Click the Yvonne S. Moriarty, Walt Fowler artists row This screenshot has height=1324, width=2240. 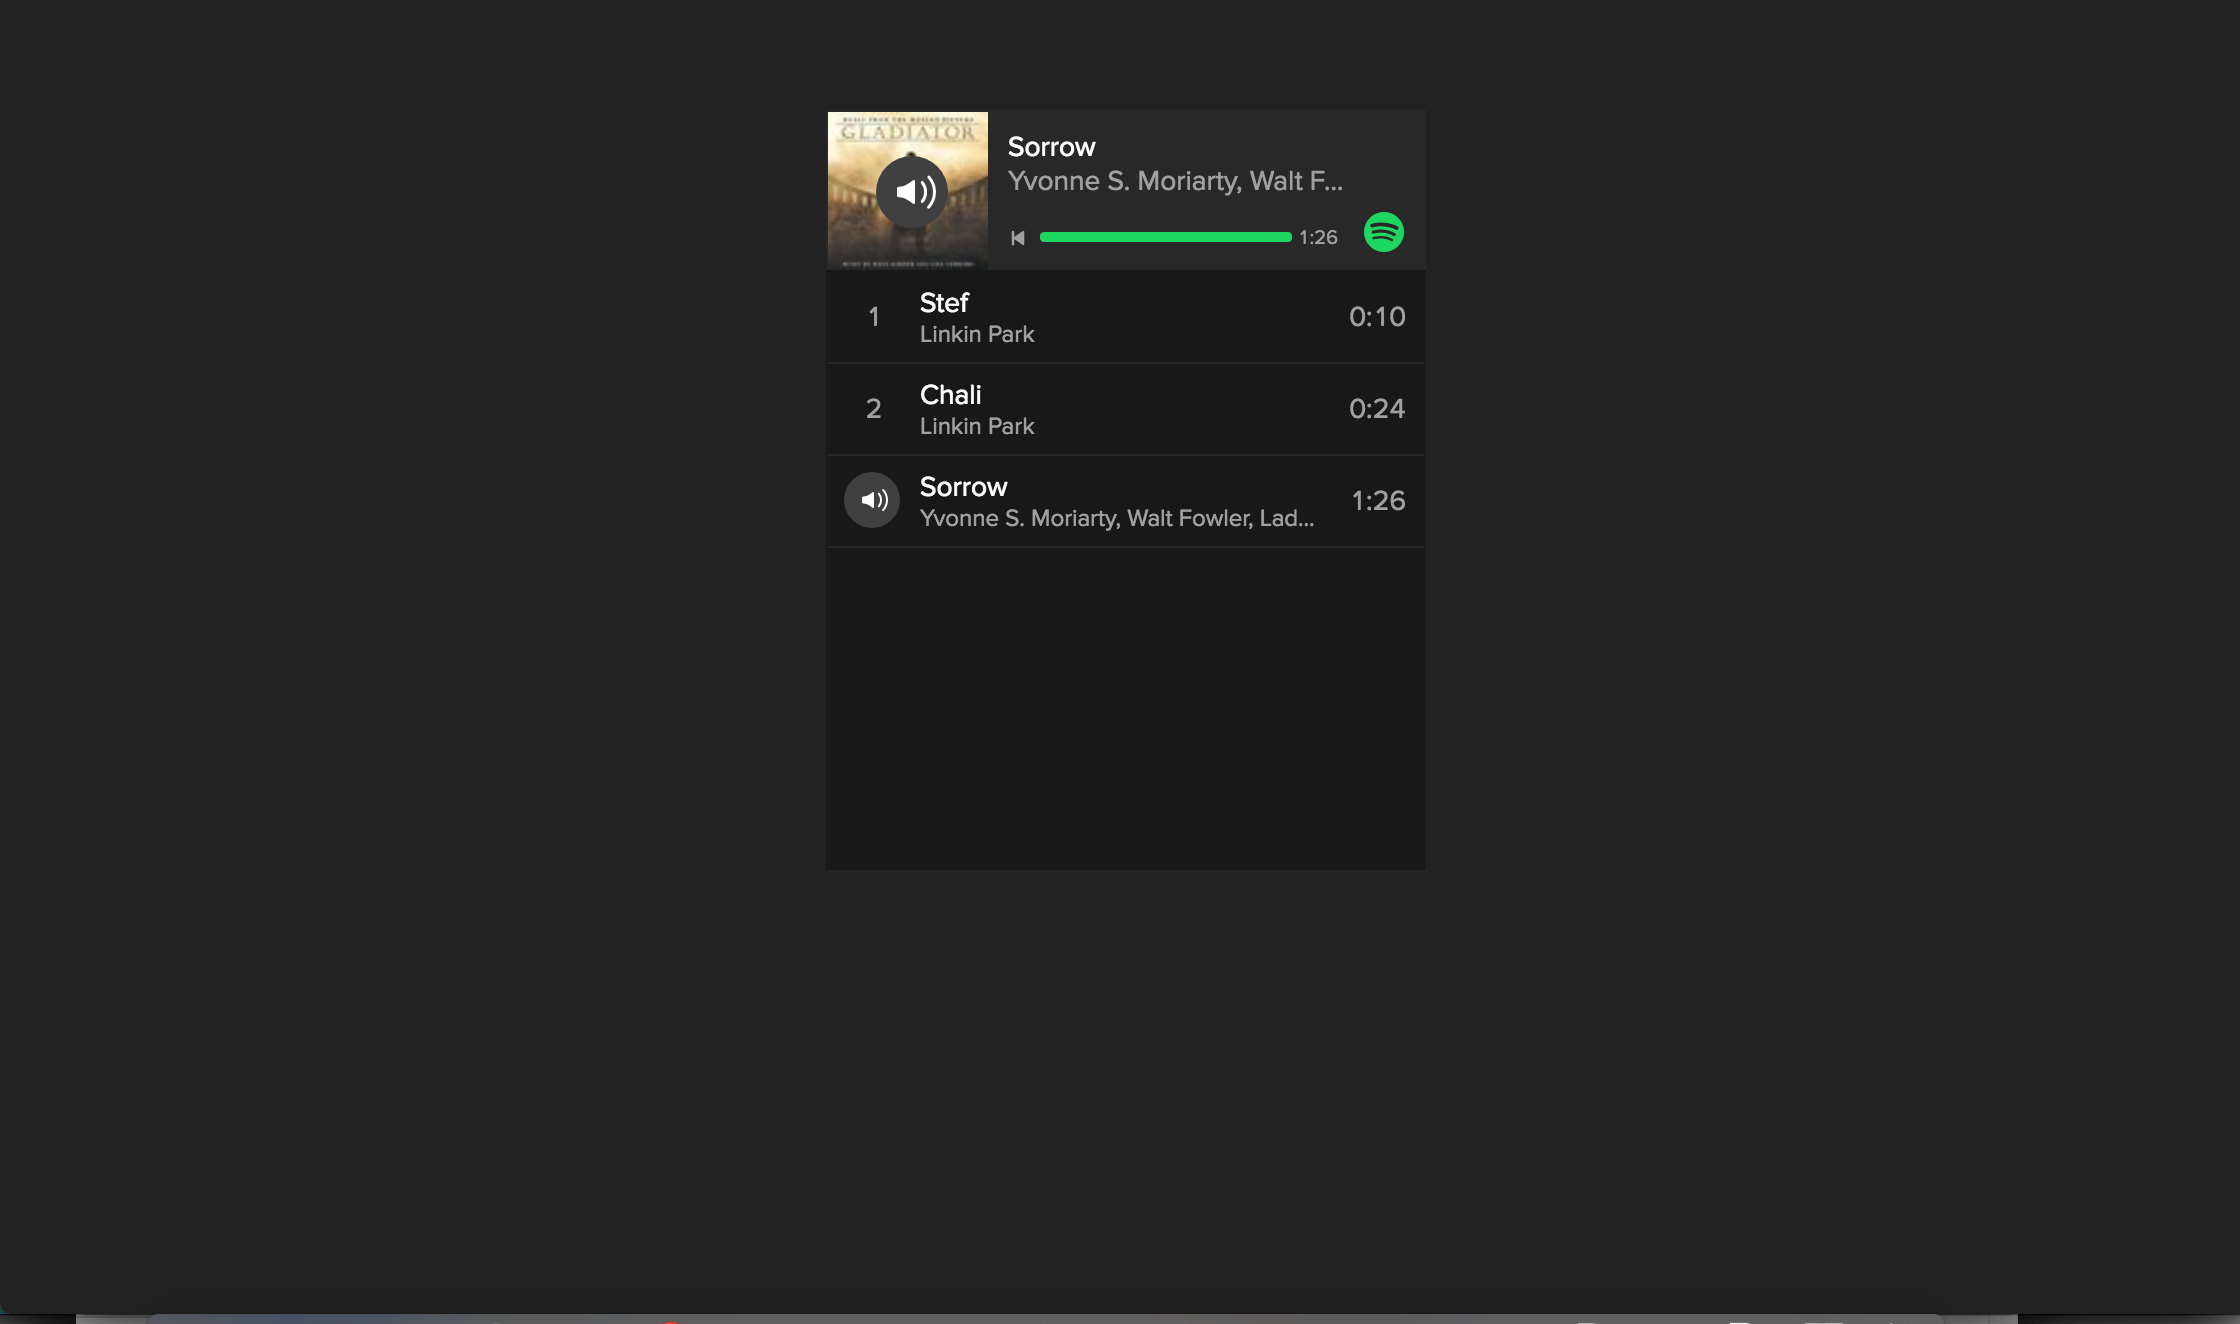(x=1116, y=518)
